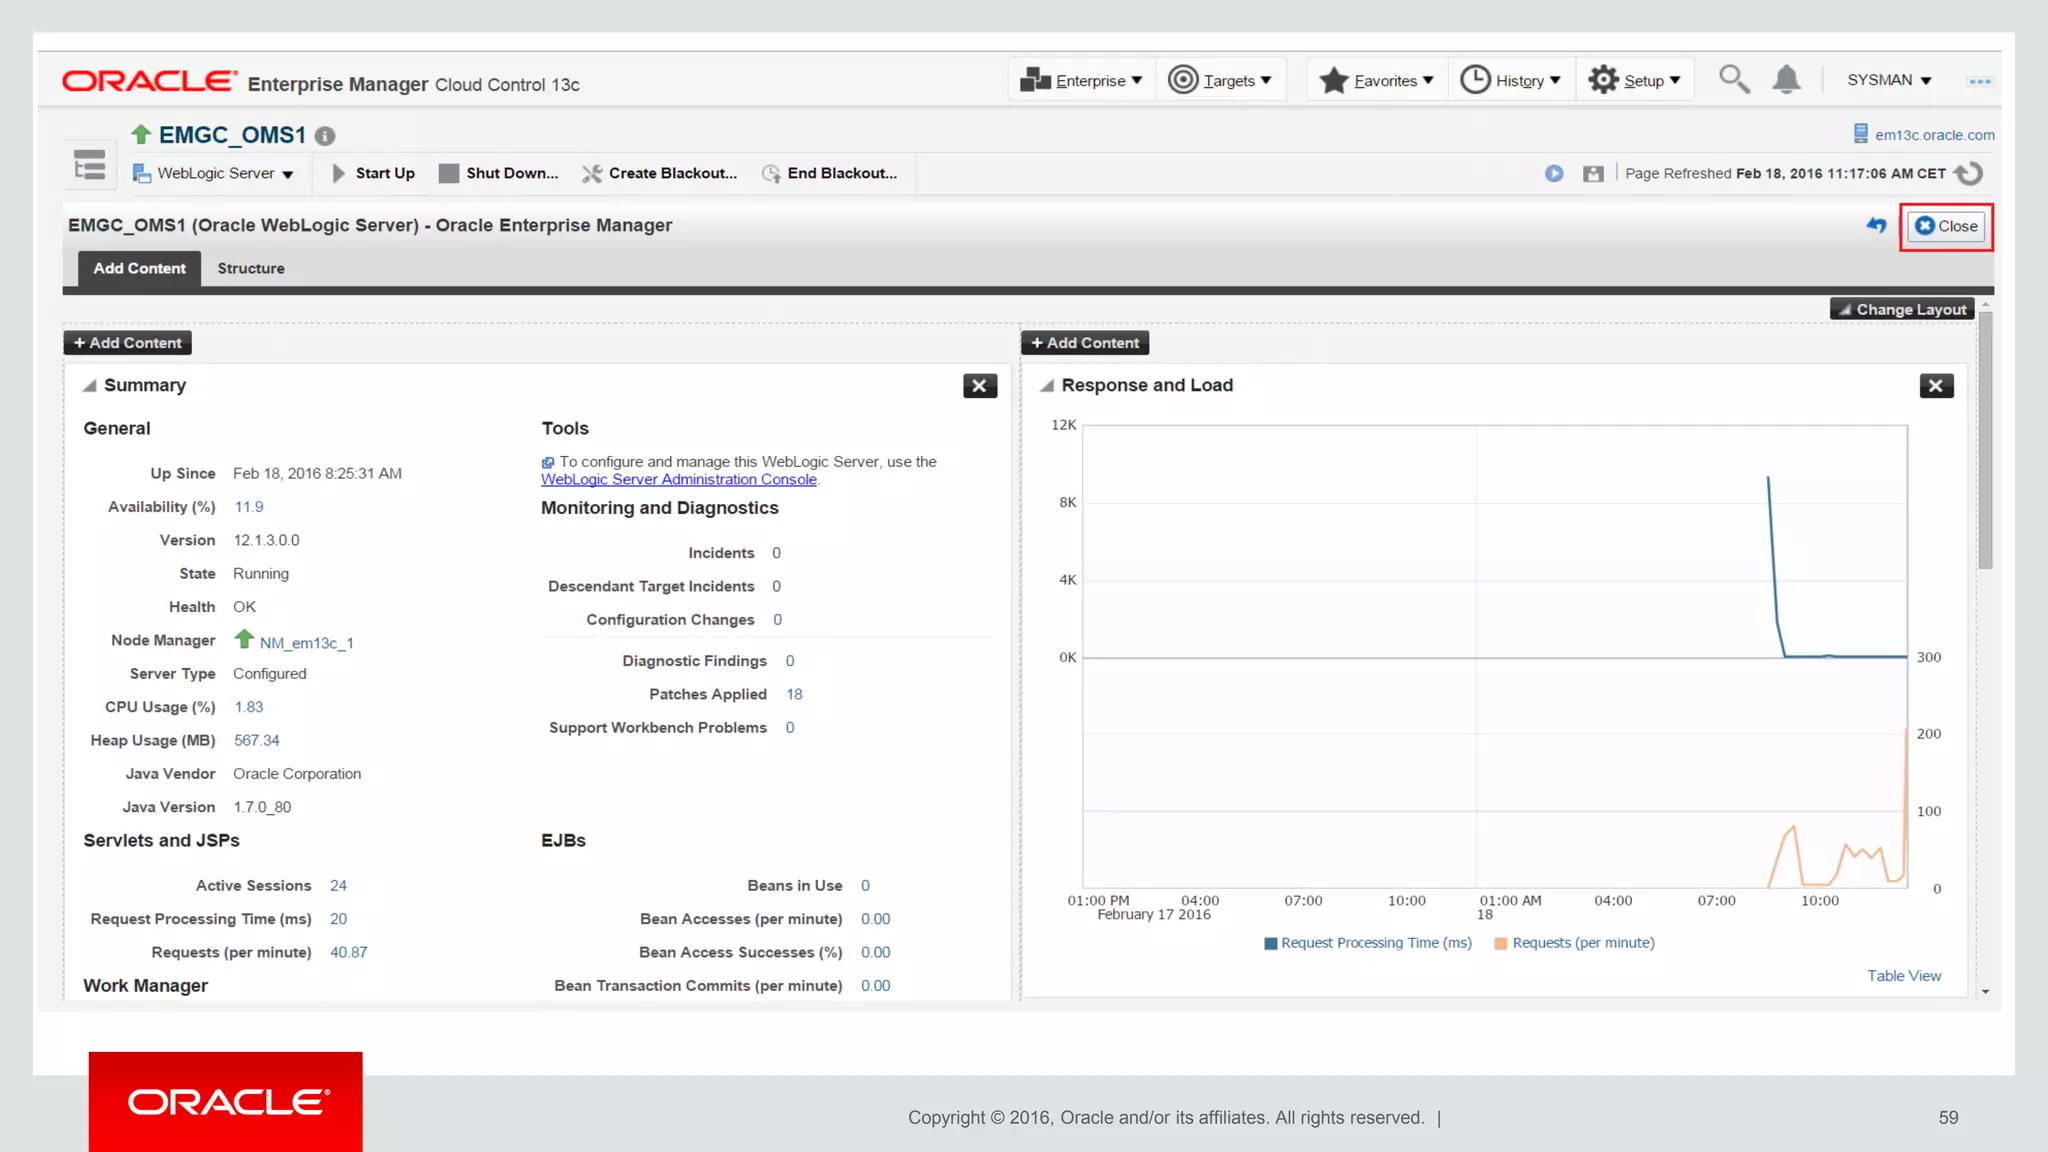Open the WebLogic Server Administration Console link
The image size is (2048, 1152).
(x=678, y=479)
